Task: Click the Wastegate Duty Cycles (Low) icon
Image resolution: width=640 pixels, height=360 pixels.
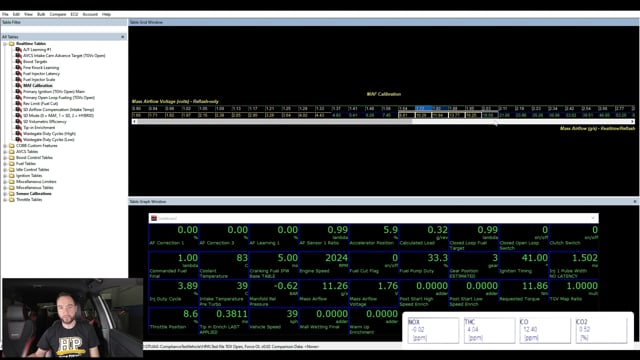Action: [18, 140]
